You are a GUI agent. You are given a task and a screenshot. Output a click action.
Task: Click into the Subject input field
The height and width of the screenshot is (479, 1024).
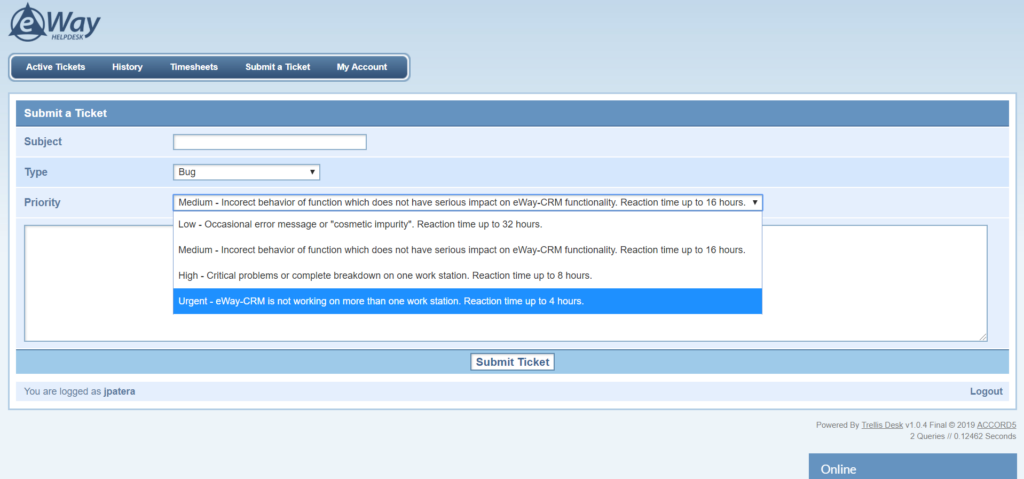click(270, 142)
